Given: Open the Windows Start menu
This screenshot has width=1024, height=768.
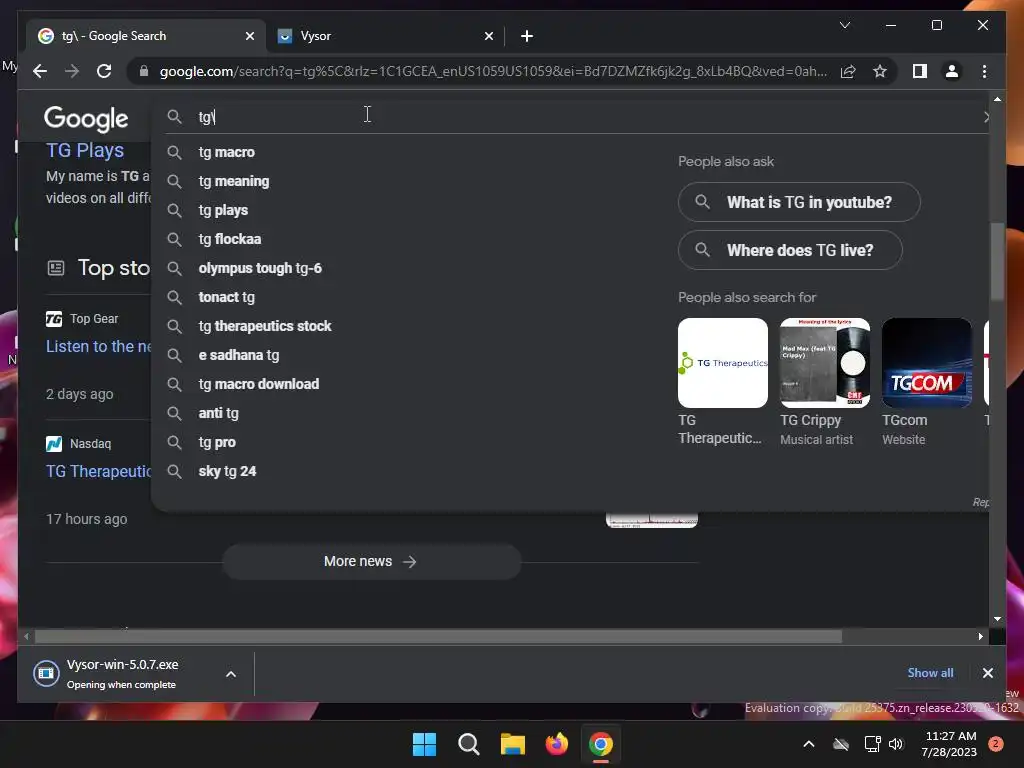Looking at the screenshot, I should pos(424,744).
